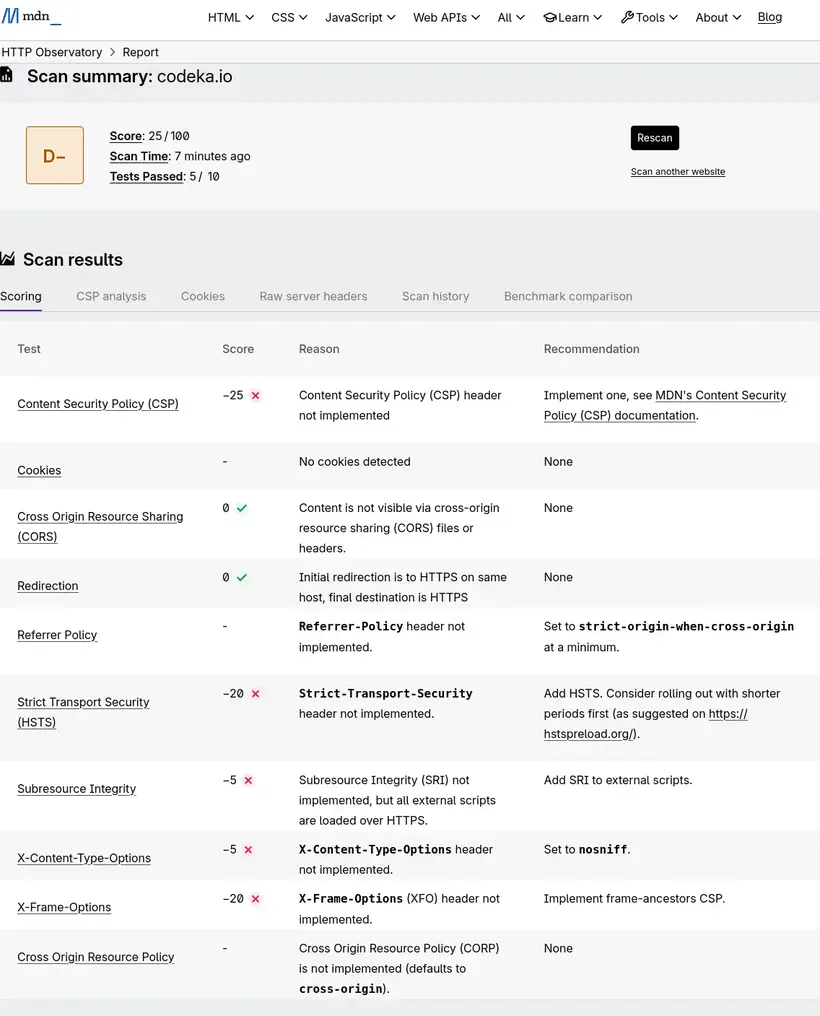Click red X beside Subresource Integrity score
The width and height of the screenshot is (820, 1016).
[248, 781]
